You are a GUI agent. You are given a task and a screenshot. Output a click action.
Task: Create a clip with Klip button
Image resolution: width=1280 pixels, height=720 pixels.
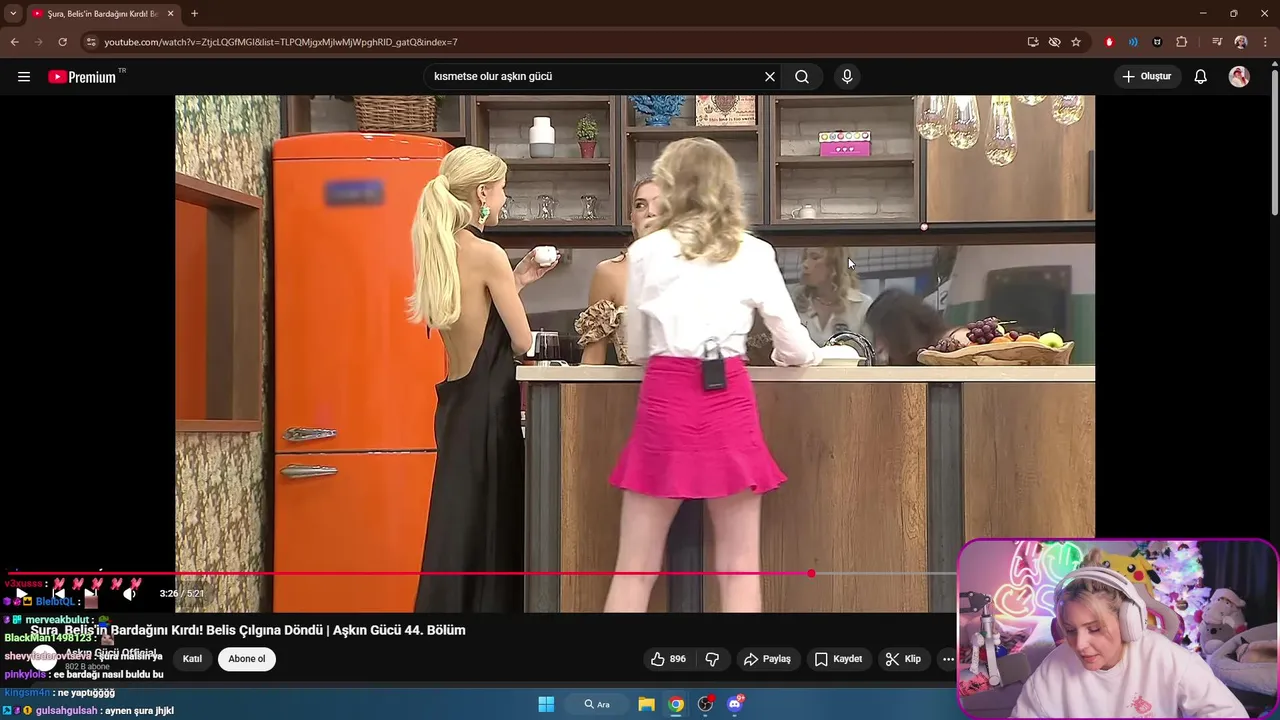pyautogui.click(x=903, y=659)
